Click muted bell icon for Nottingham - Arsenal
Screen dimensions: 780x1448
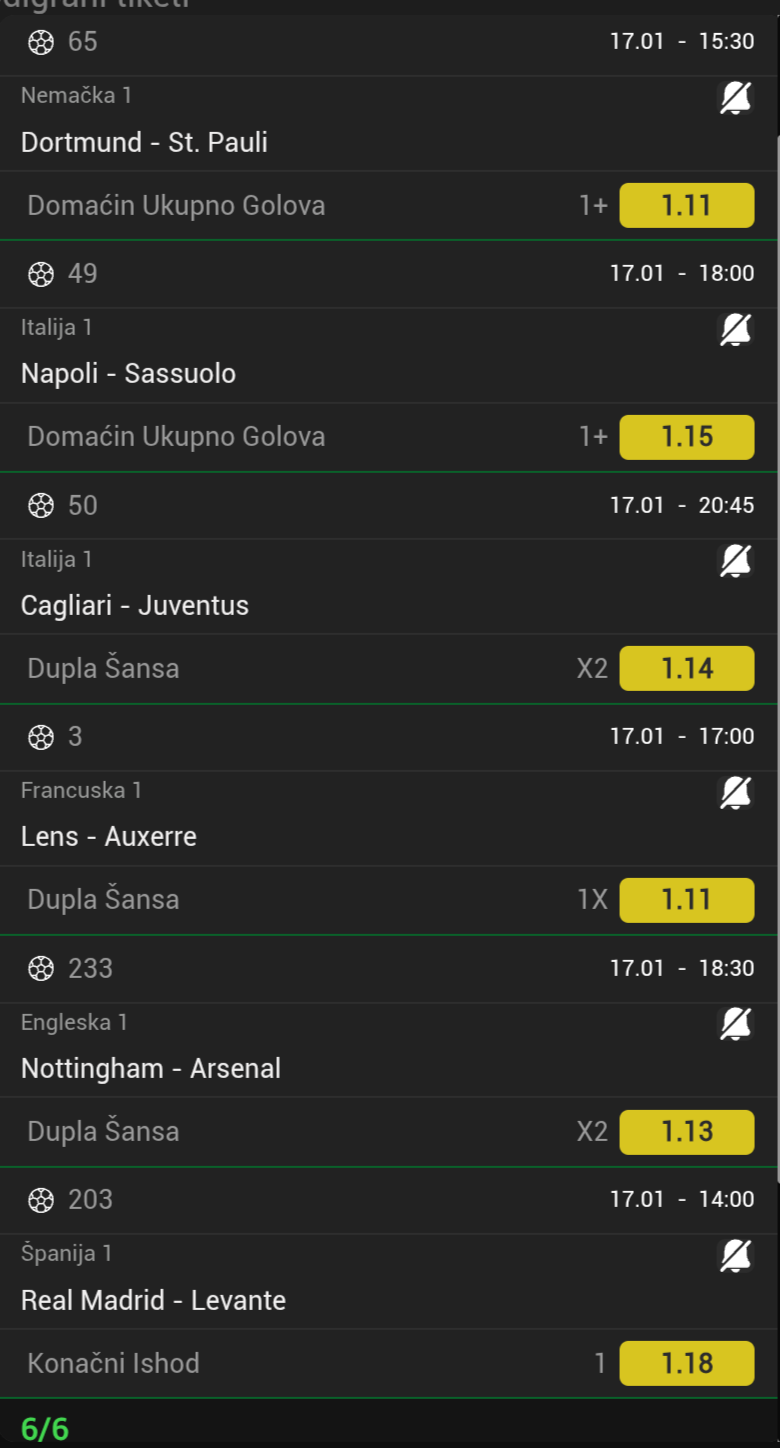click(x=736, y=1024)
